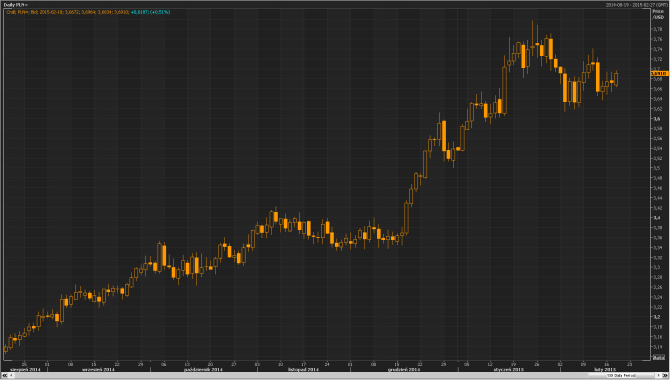Click the Cndl PLN= legend text
The width and height of the screenshot is (670, 380).
click(88, 12)
